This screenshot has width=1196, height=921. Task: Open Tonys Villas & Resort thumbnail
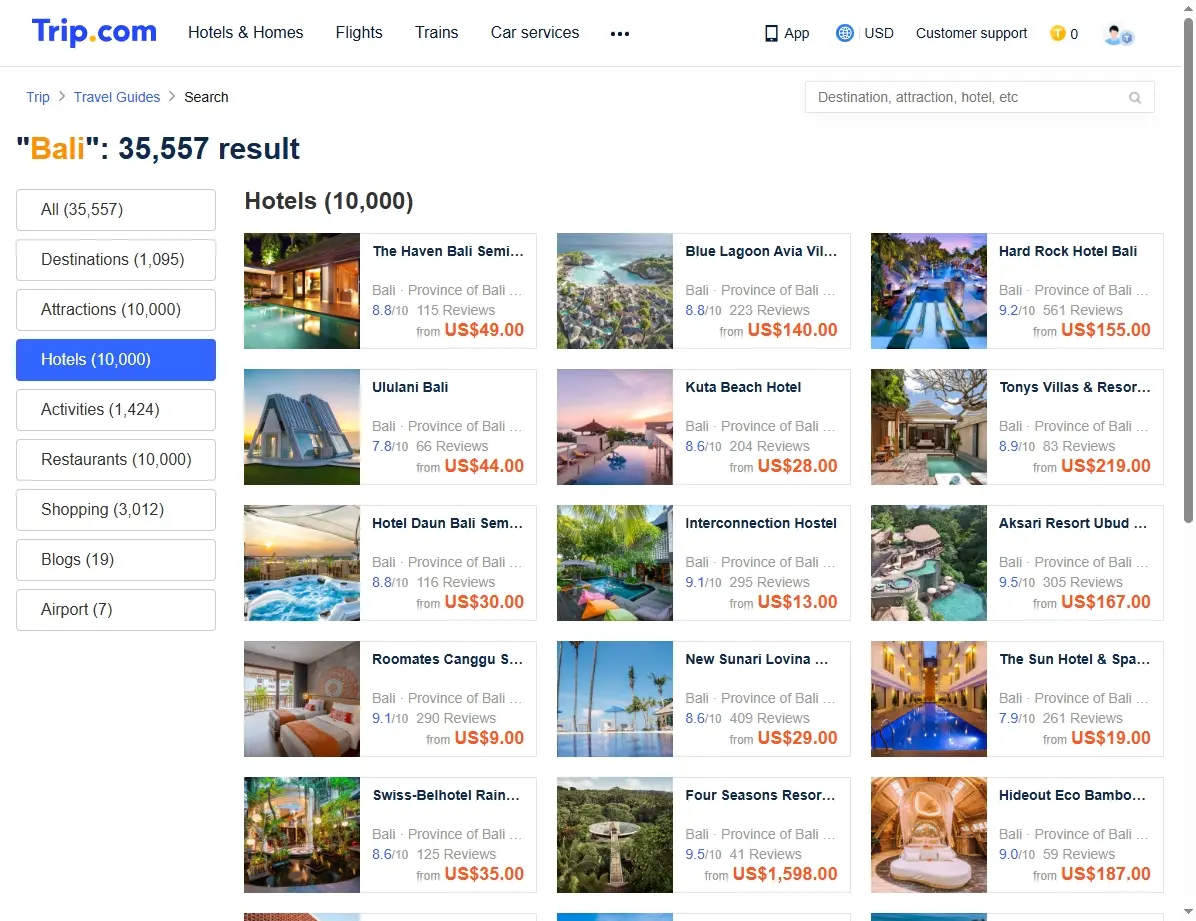[928, 427]
